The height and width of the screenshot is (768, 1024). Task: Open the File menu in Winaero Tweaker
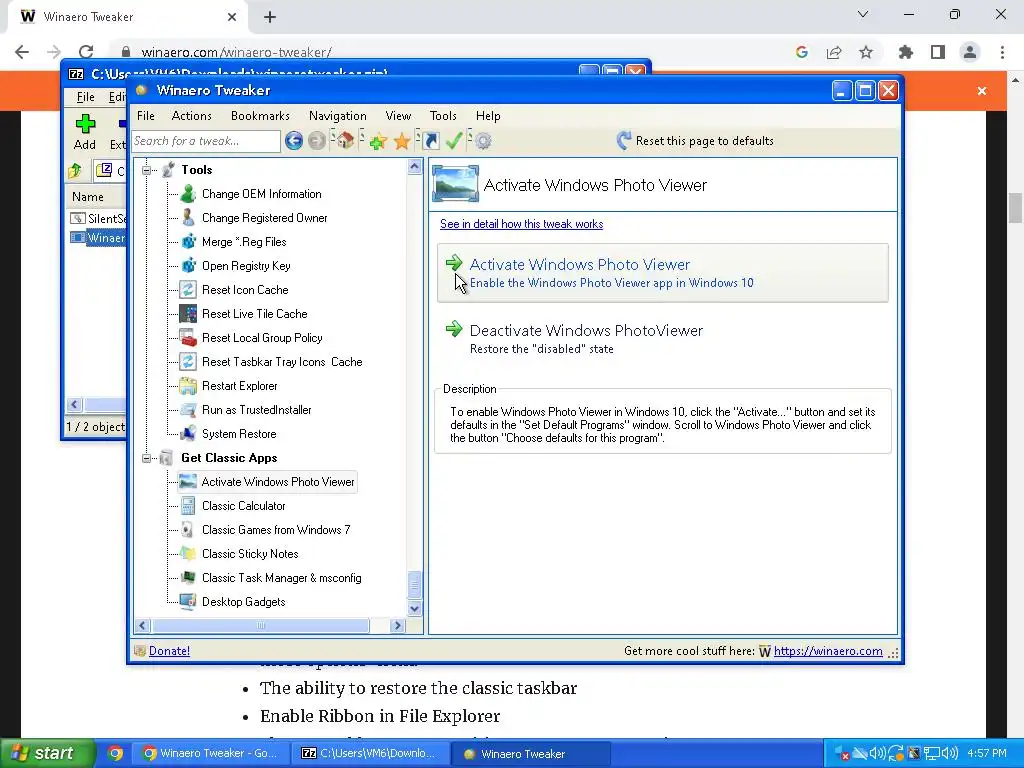coord(146,116)
